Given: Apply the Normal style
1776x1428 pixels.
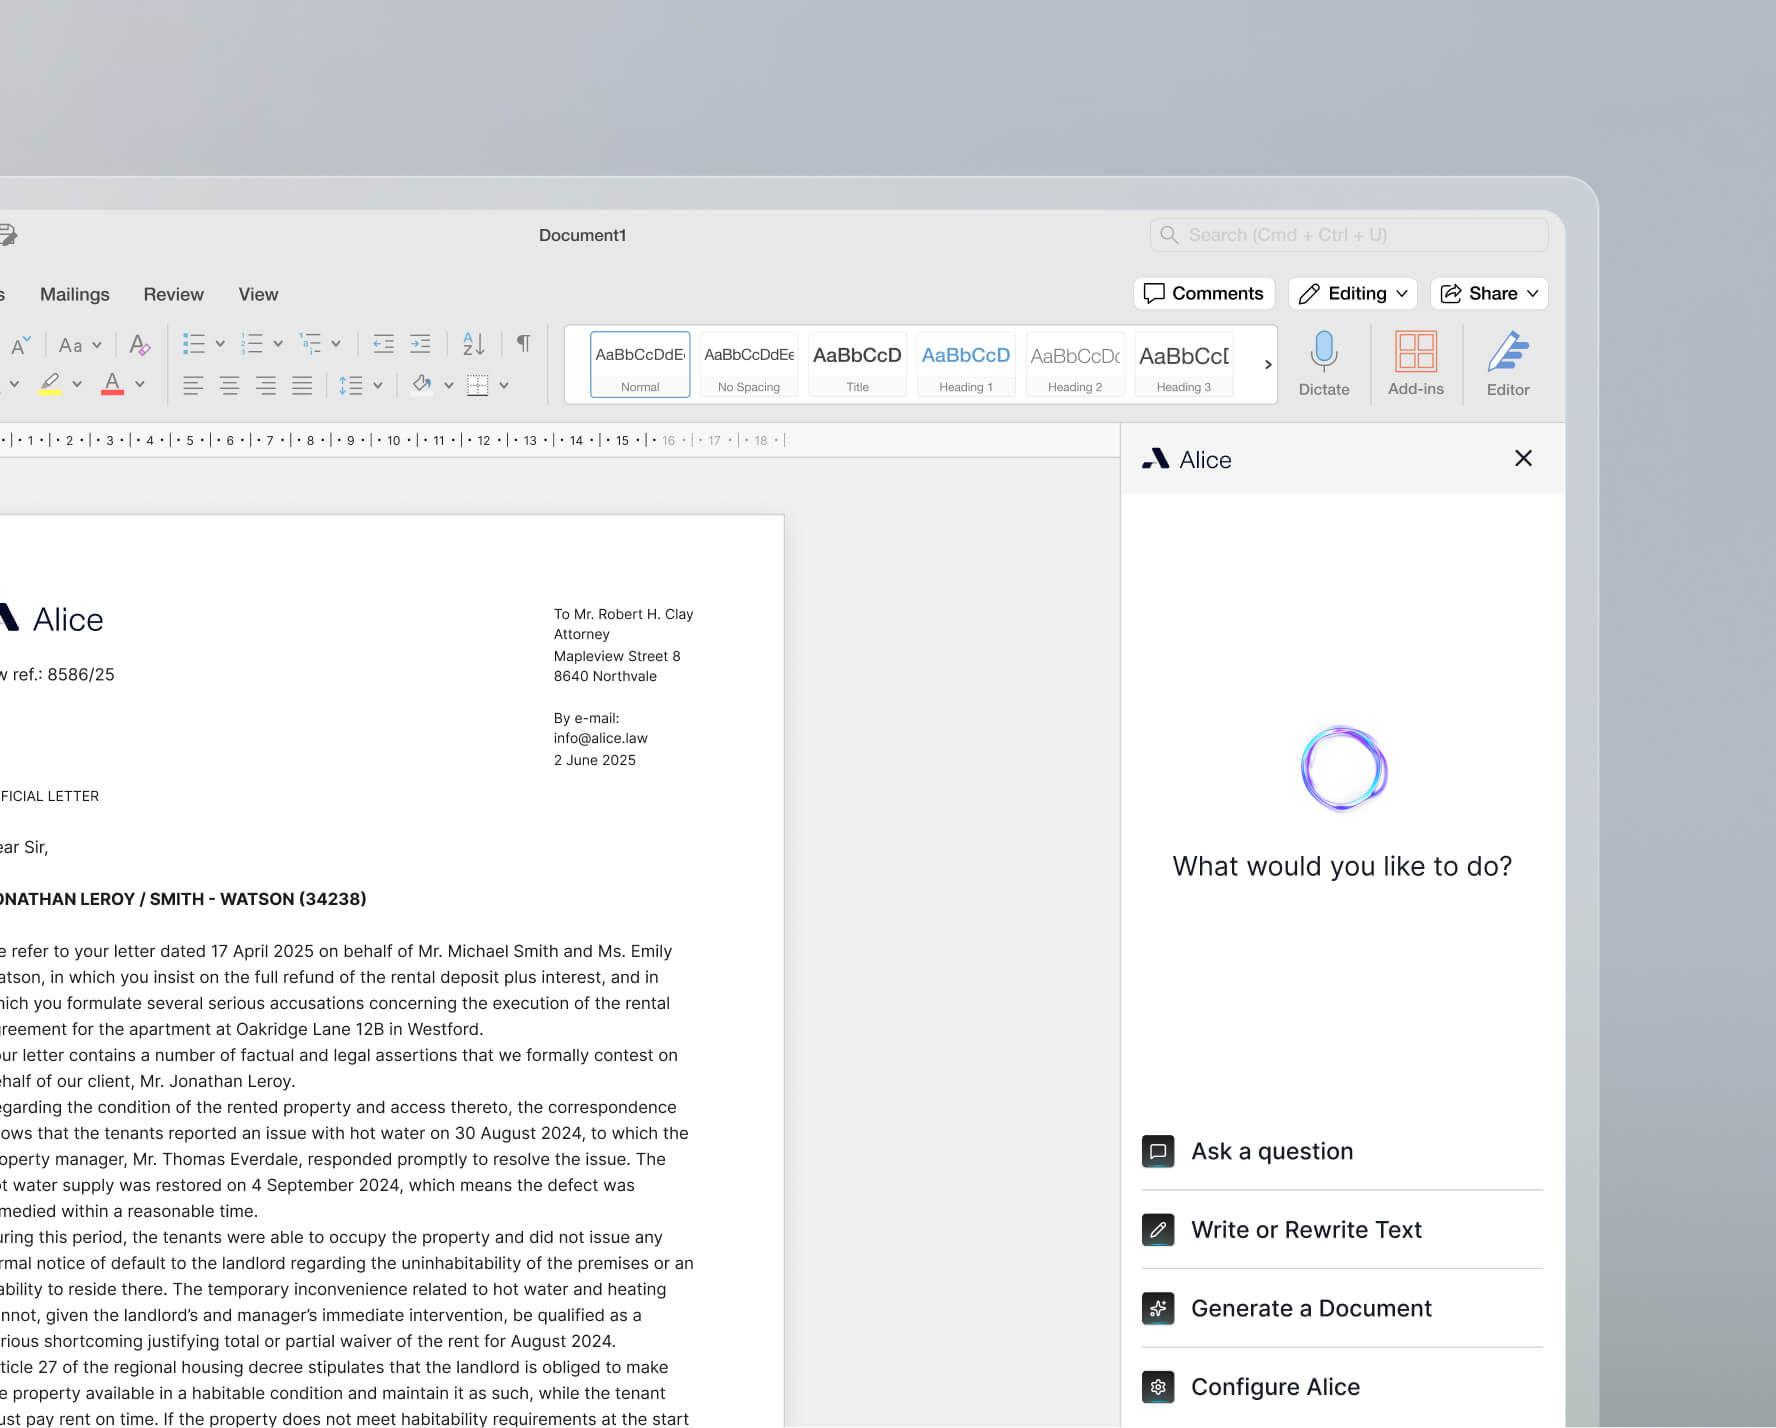Looking at the screenshot, I should (640, 365).
